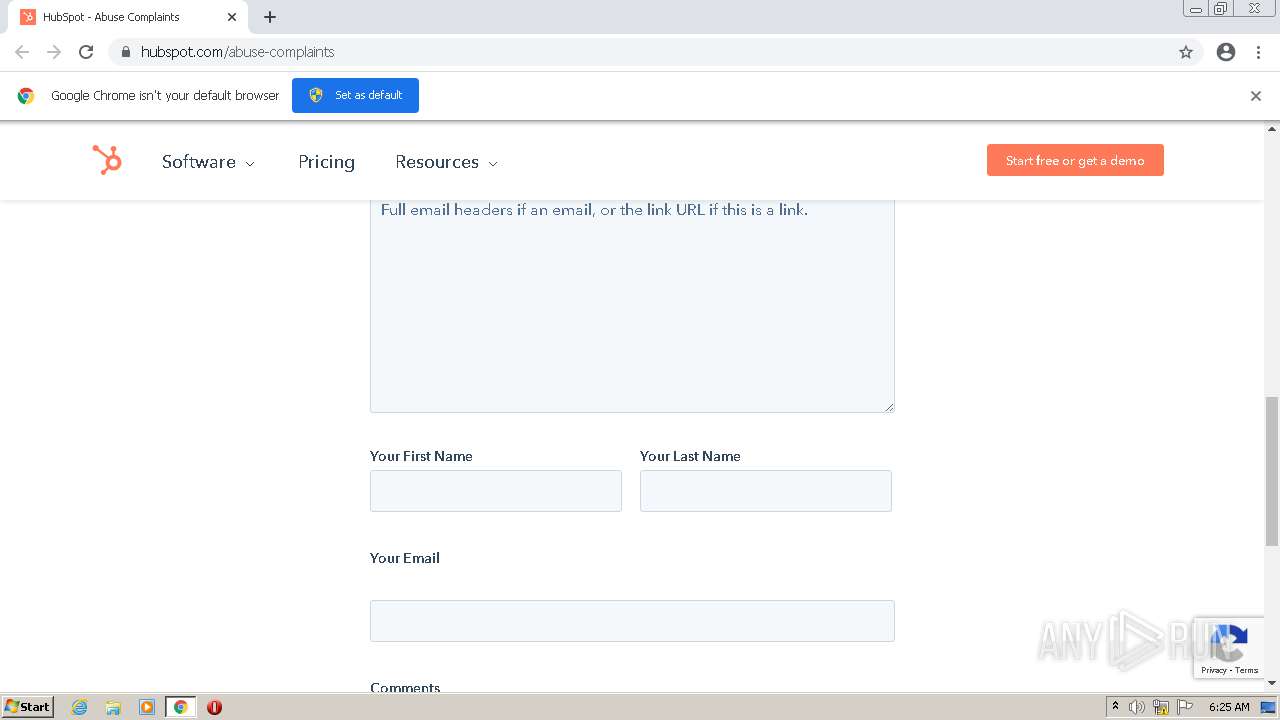Image resolution: width=1280 pixels, height=720 pixels.
Task: Click the reCAPTCHA Terms link
Action: [x=1247, y=670]
